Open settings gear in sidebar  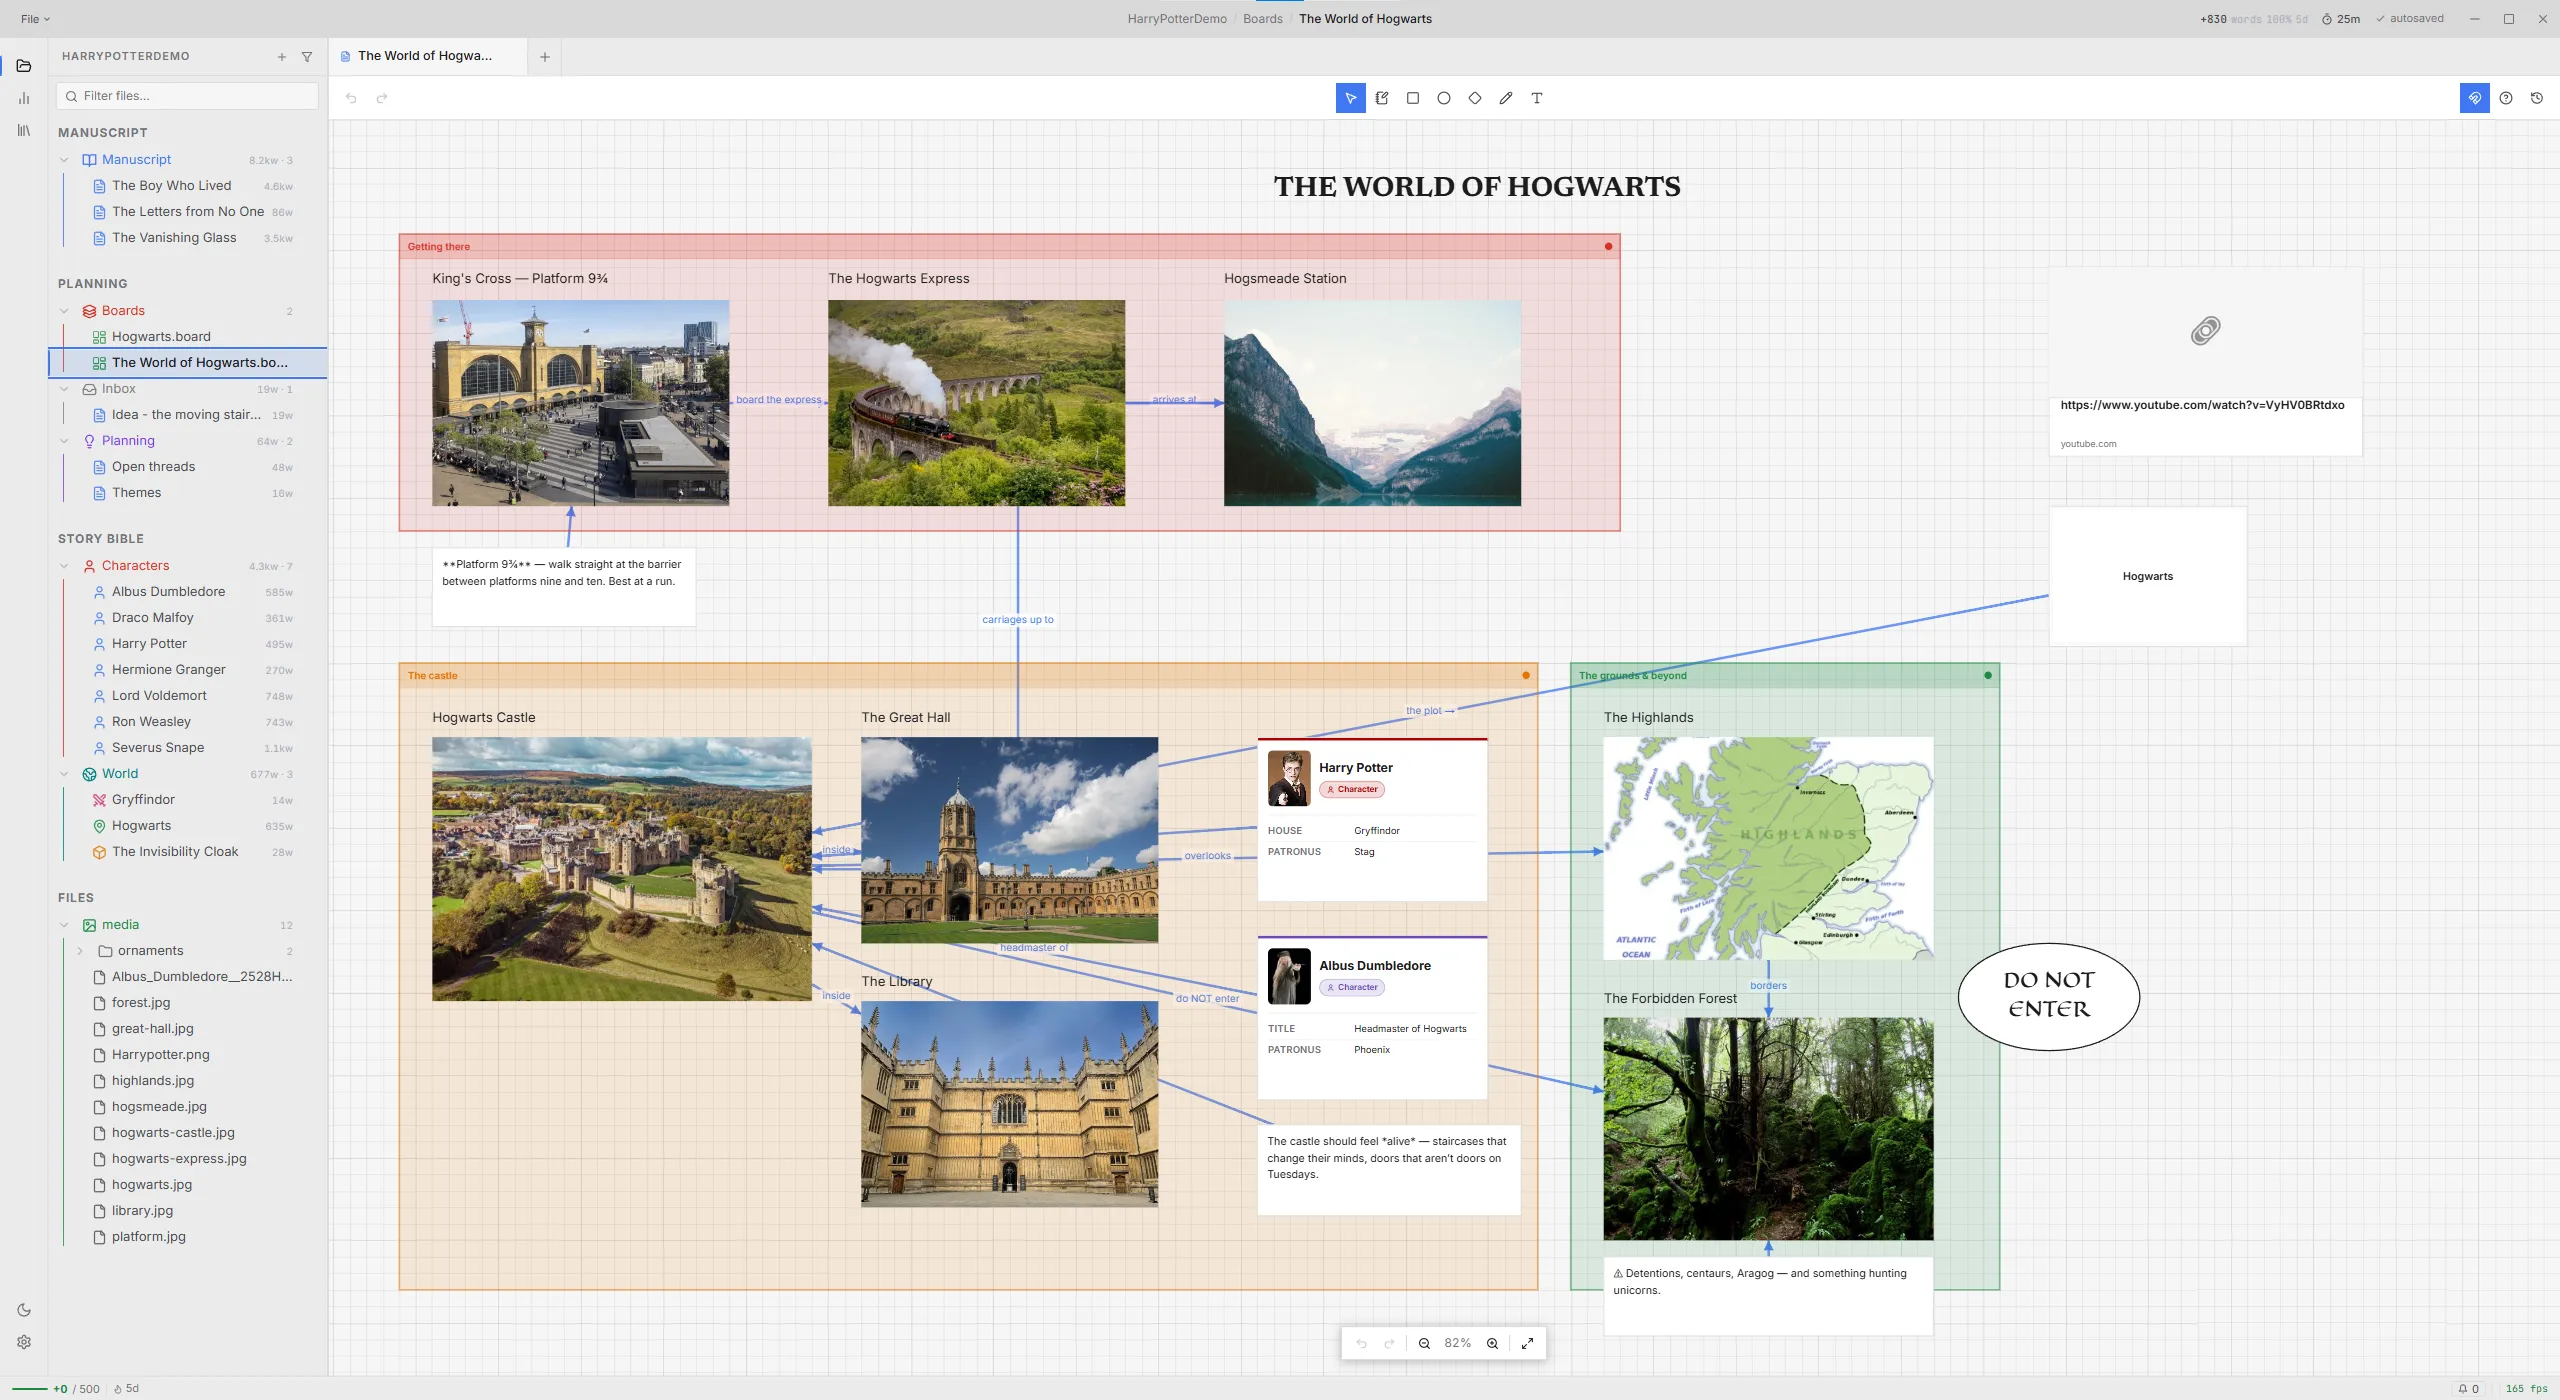click(x=24, y=1342)
